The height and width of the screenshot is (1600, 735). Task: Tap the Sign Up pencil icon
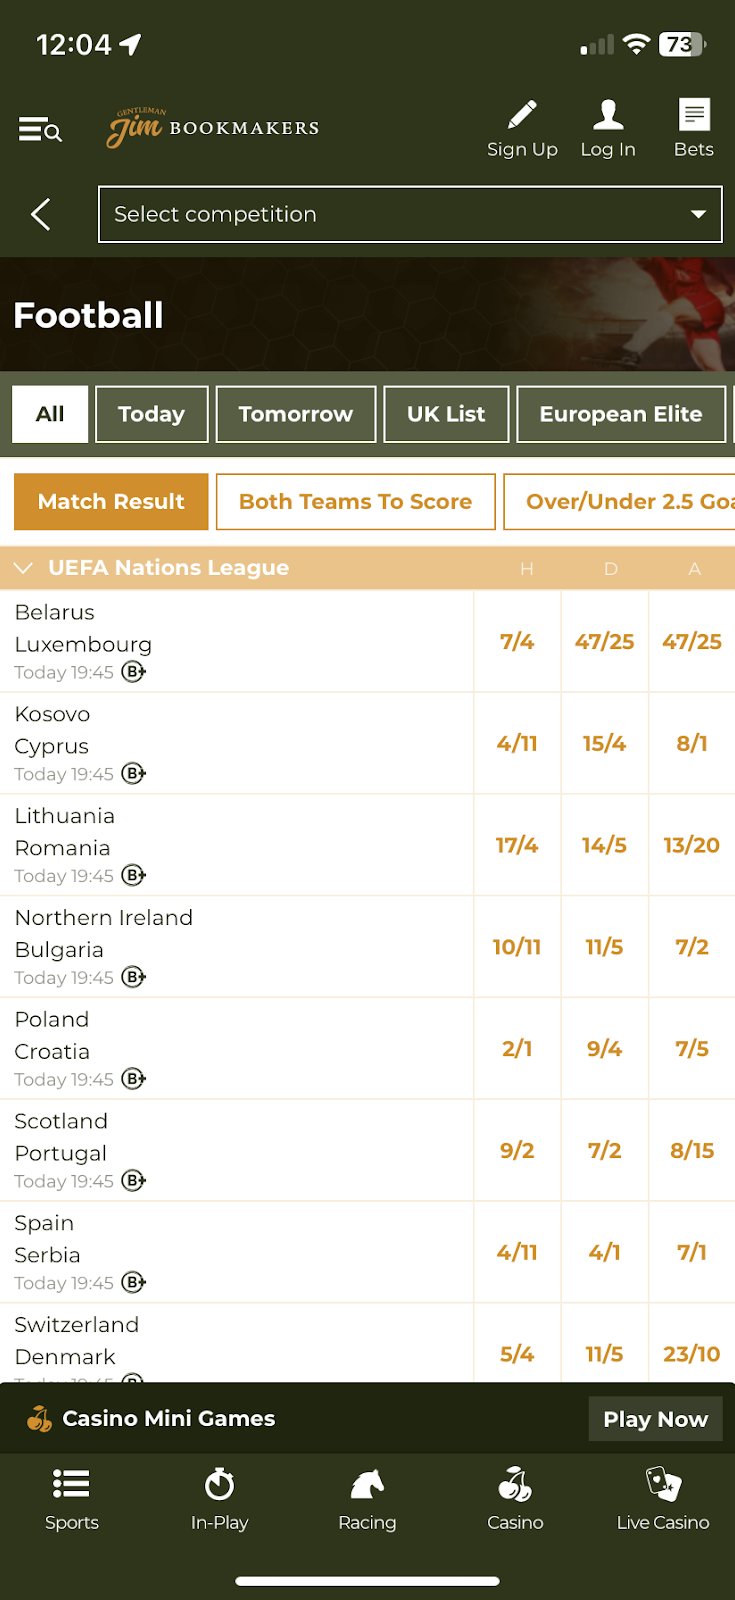[x=521, y=116]
